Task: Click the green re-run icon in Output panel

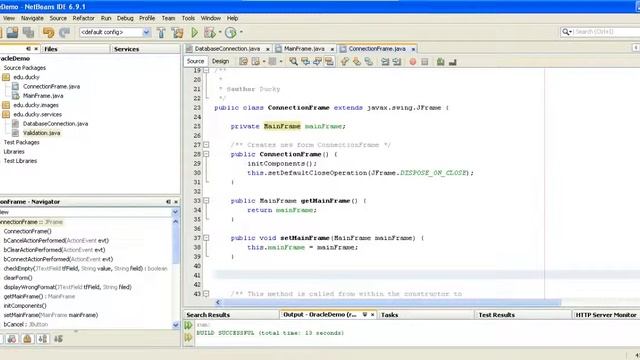Action: tap(188, 326)
